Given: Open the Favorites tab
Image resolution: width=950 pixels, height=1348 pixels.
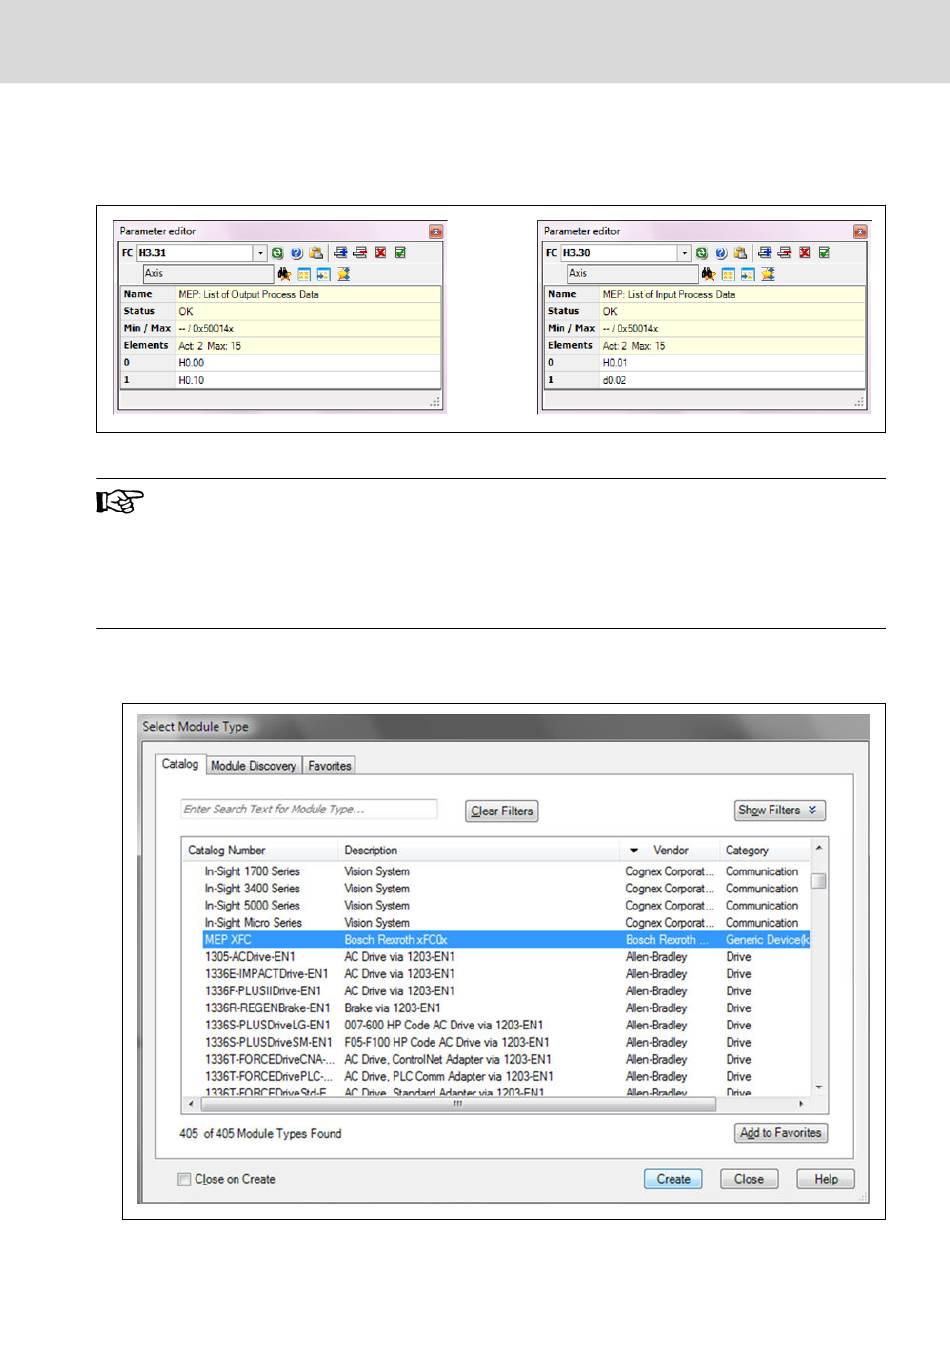Looking at the screenshot, I should 330,766.
